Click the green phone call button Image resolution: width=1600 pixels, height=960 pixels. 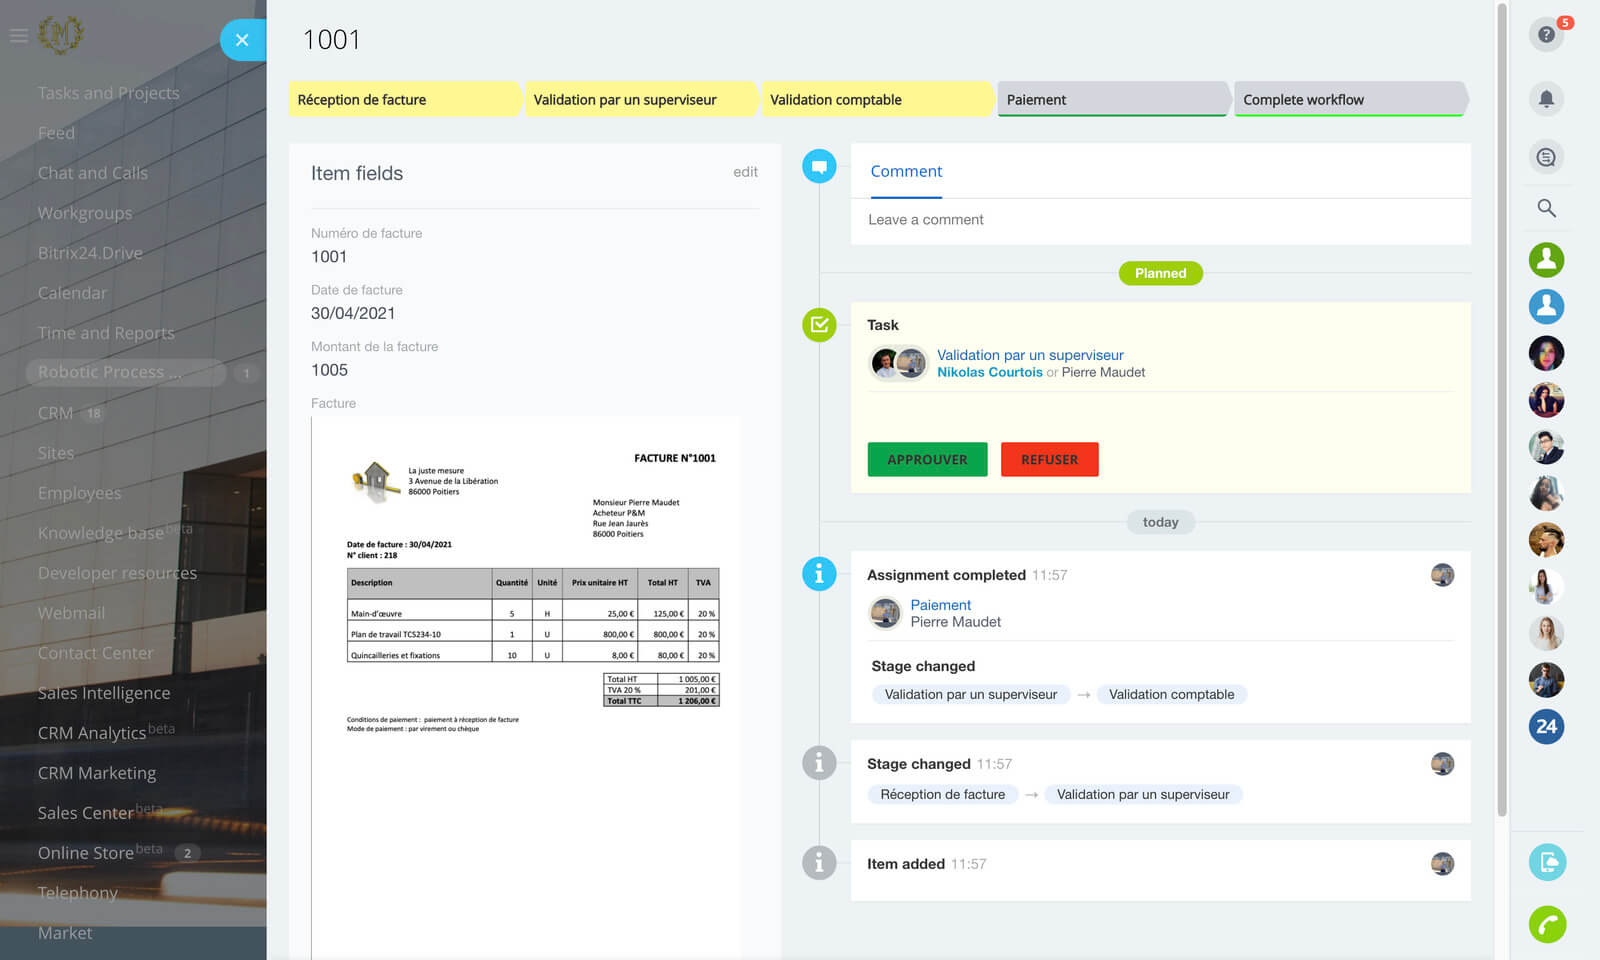coord(1547,924)
